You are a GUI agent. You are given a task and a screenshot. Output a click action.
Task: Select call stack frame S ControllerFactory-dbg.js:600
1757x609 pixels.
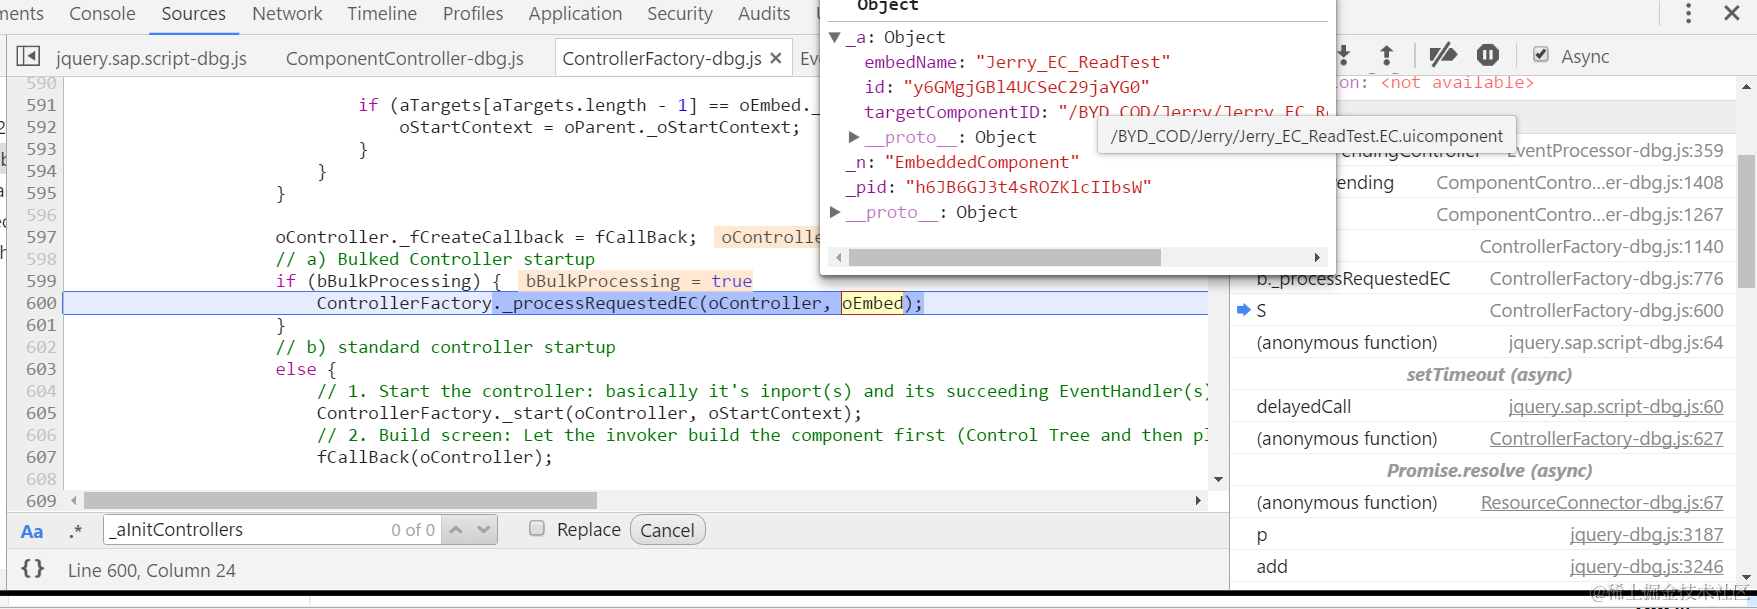1484,311
